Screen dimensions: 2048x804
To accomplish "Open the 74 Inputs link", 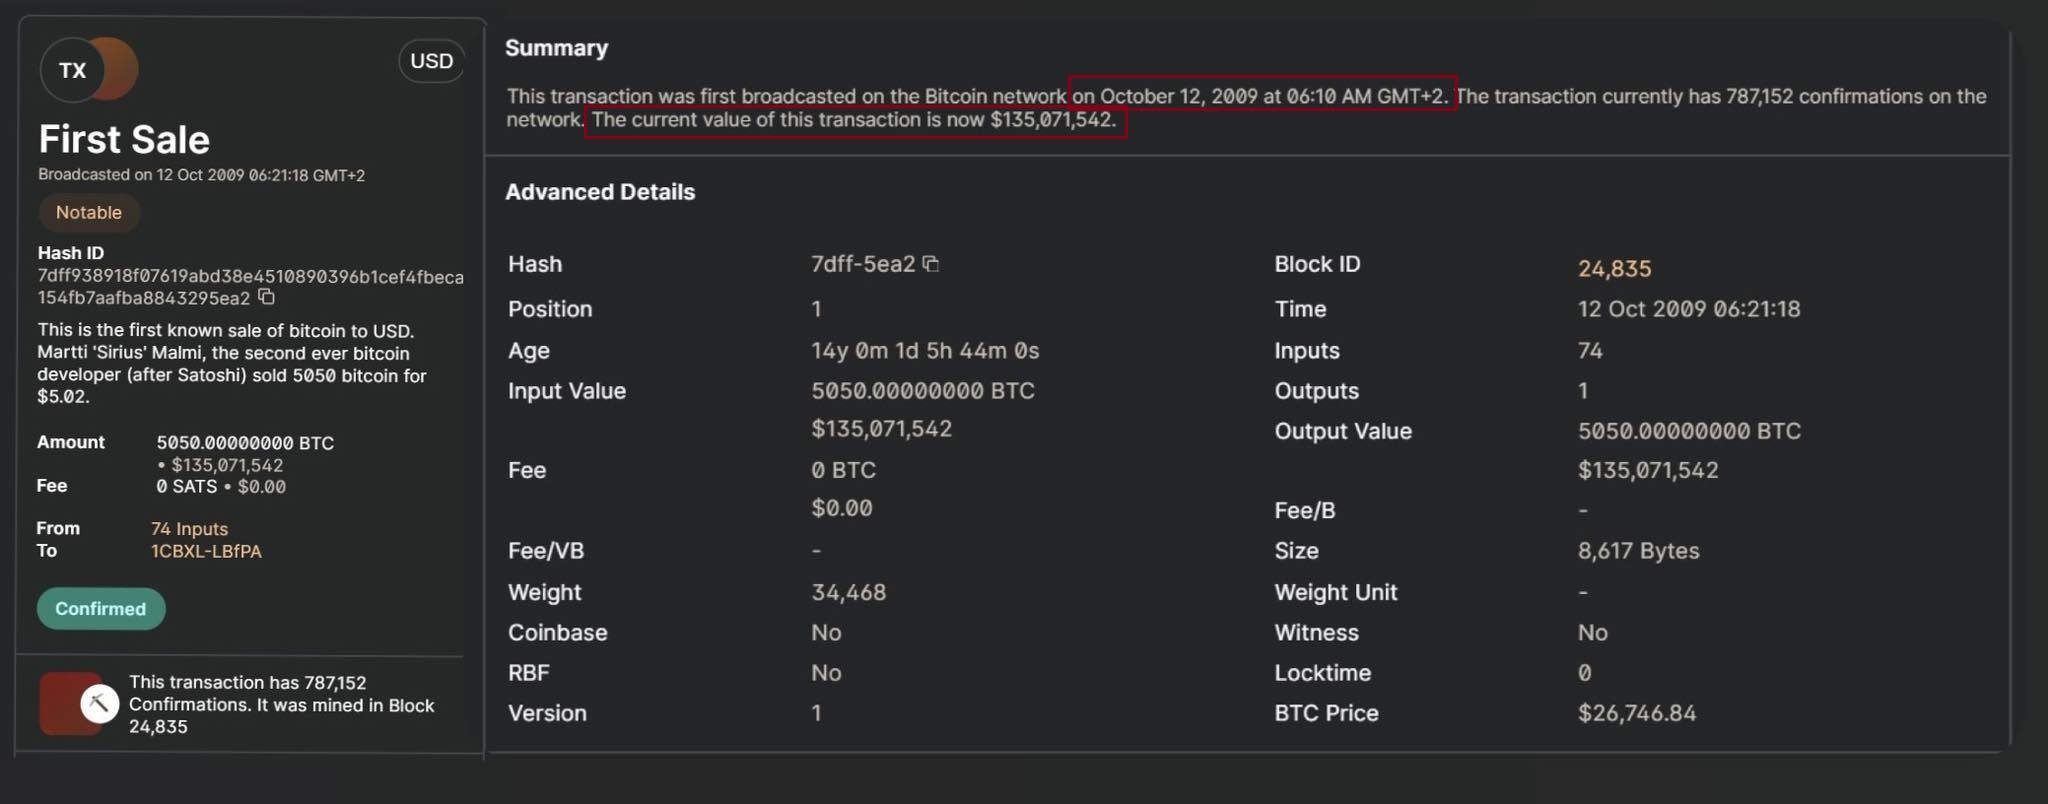I will point(189,529).
